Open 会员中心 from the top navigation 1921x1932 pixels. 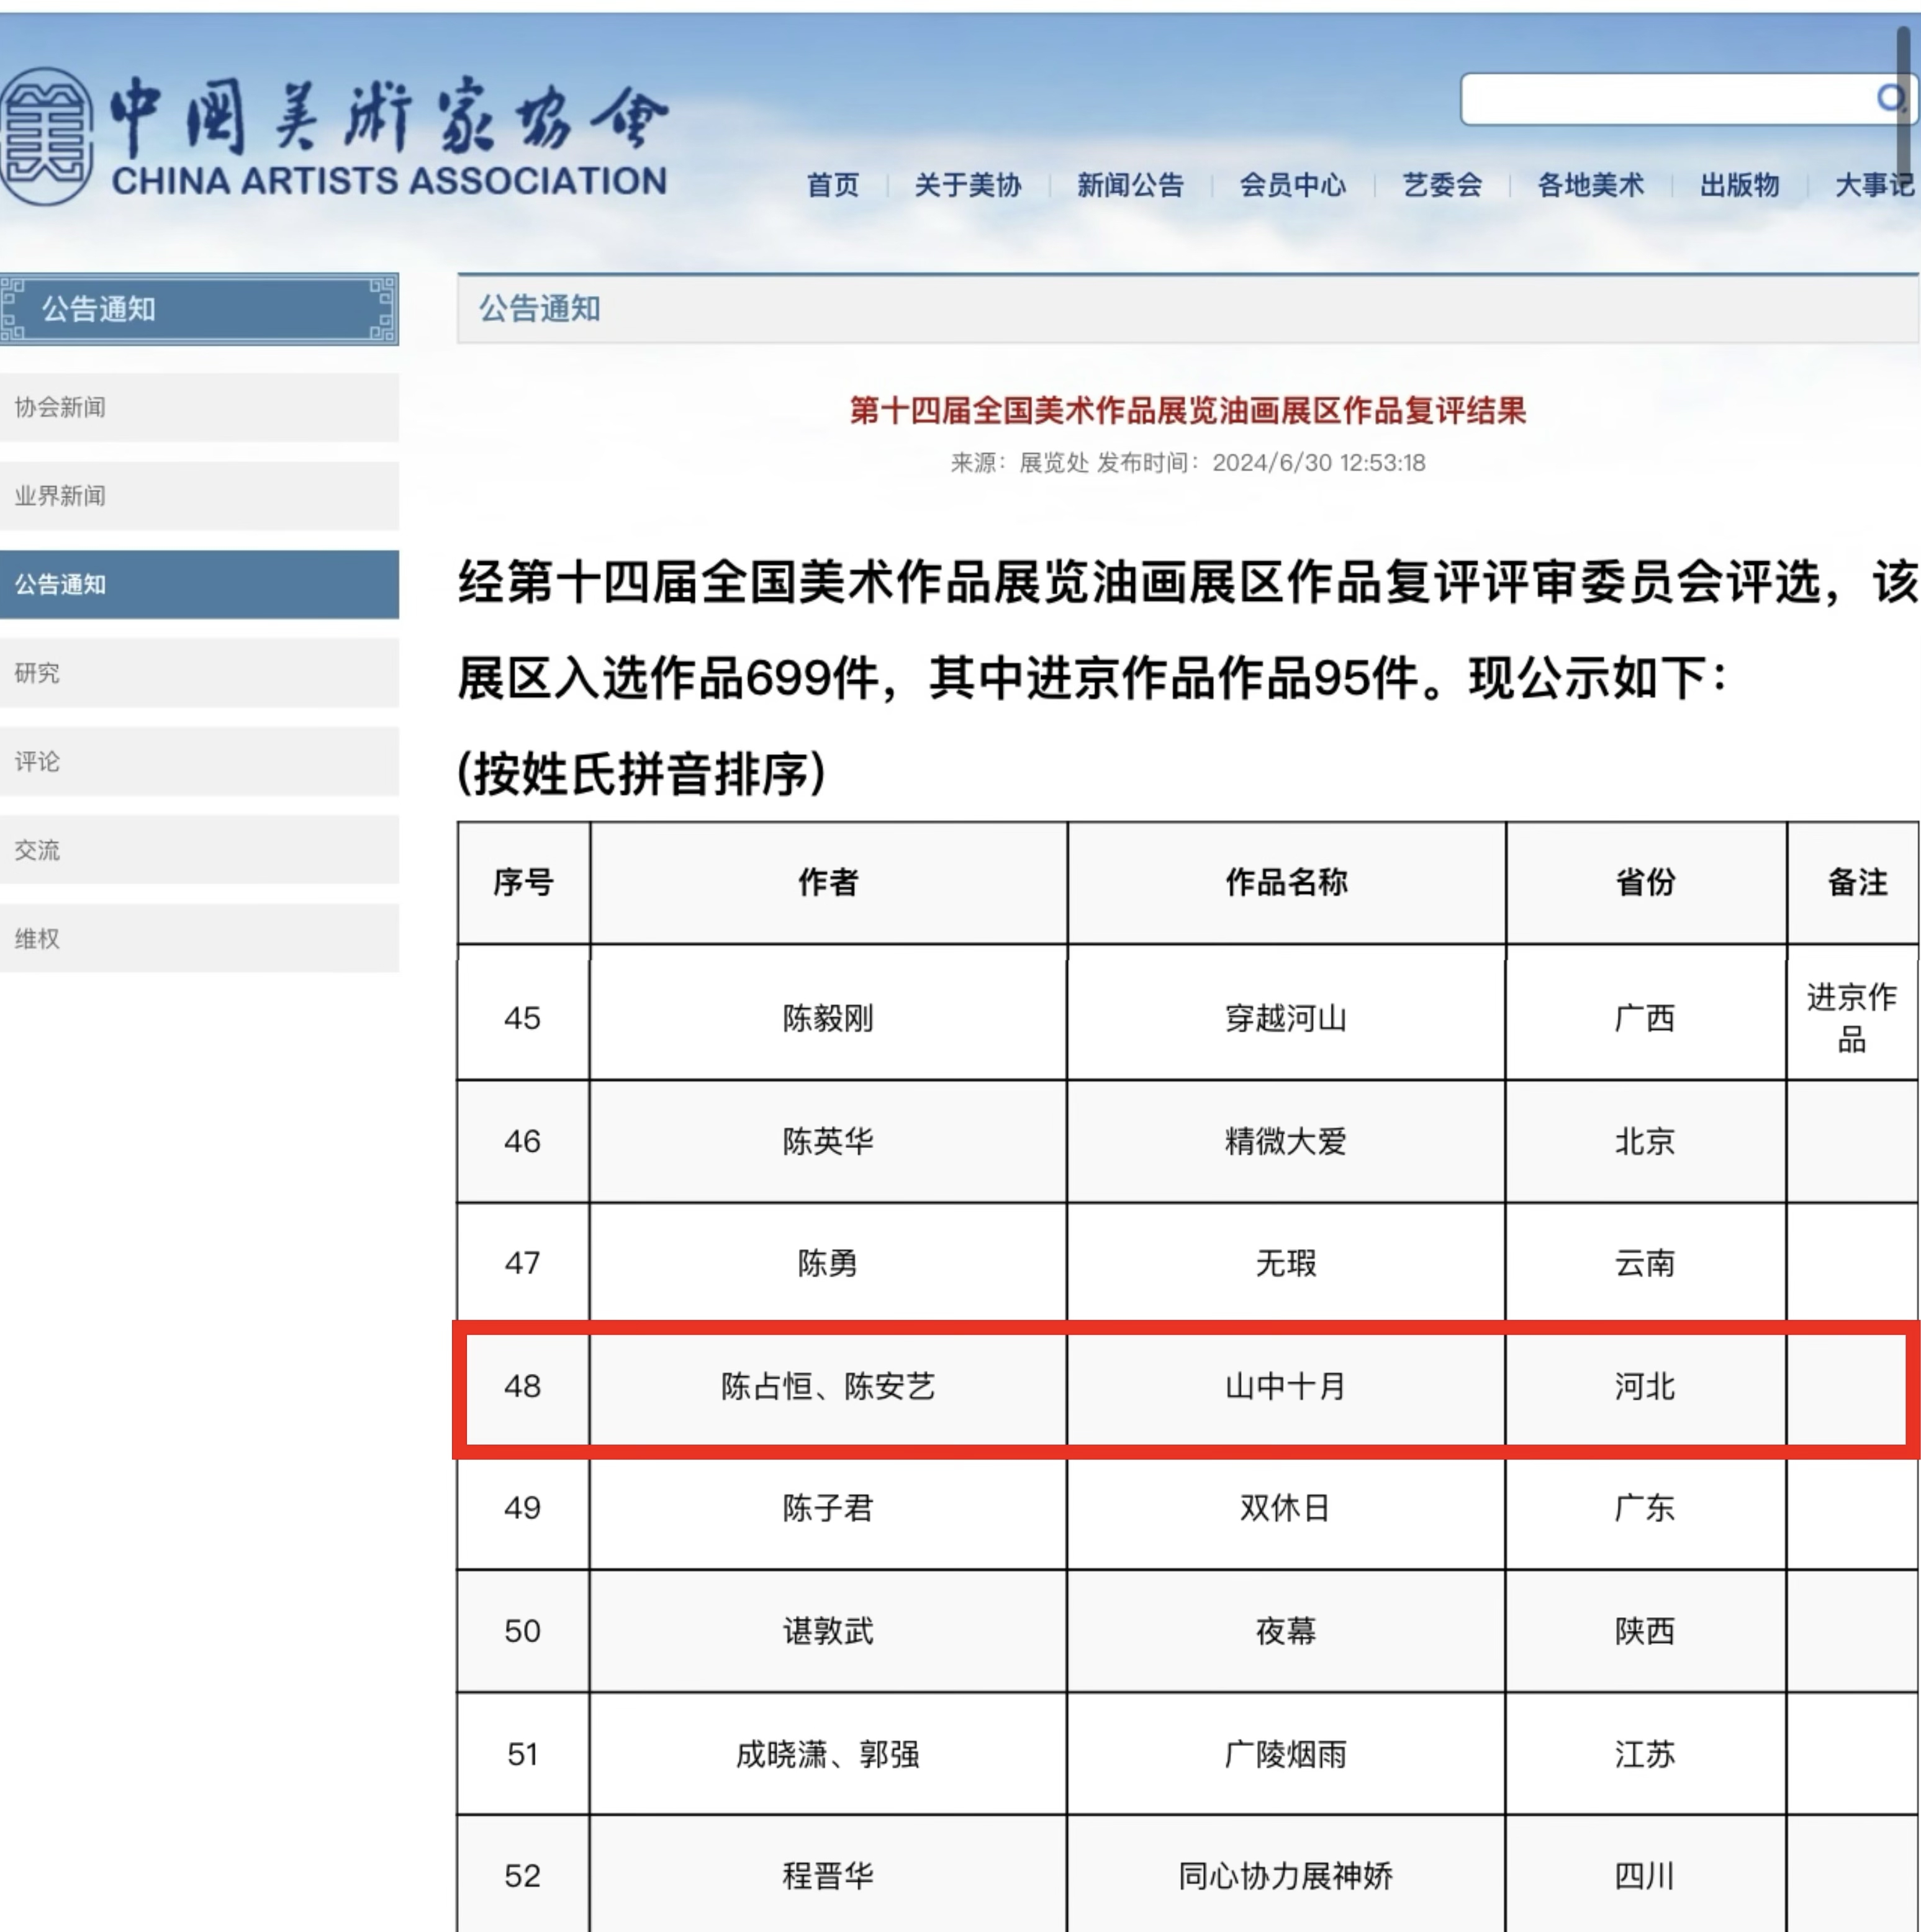(1292, 185)
